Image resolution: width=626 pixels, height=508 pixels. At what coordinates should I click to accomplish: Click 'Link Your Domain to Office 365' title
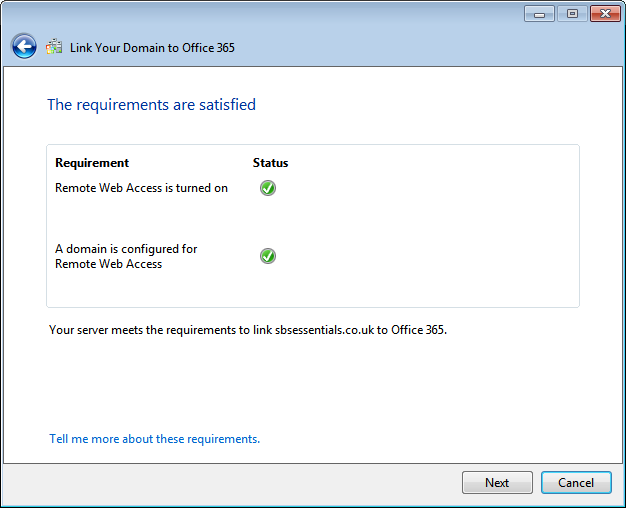(152, 47)
